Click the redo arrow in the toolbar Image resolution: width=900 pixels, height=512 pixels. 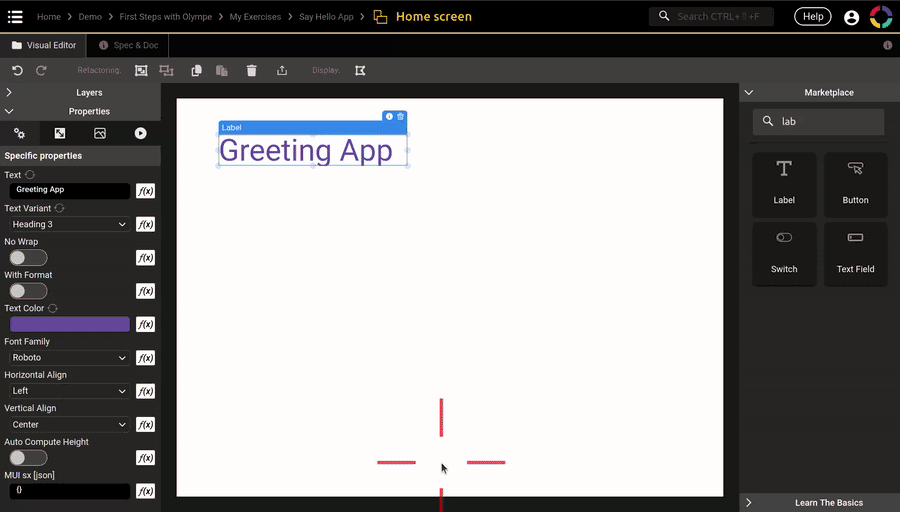(41, 70)
